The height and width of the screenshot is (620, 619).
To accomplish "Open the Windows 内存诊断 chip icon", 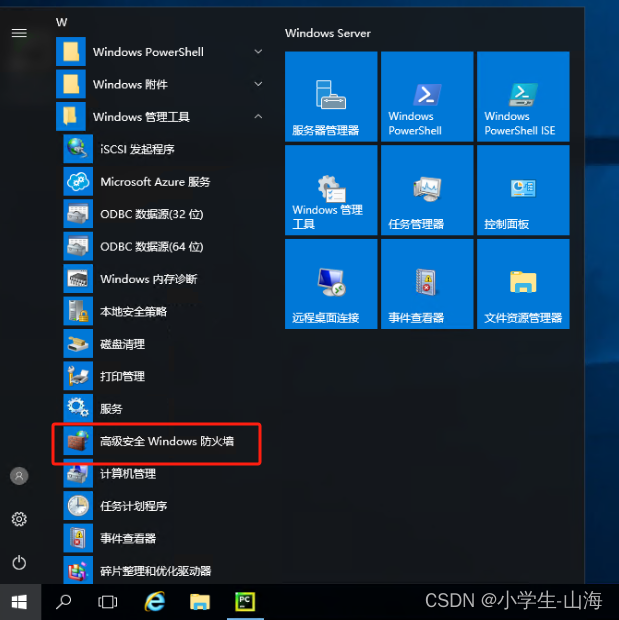I will (78, 279).
